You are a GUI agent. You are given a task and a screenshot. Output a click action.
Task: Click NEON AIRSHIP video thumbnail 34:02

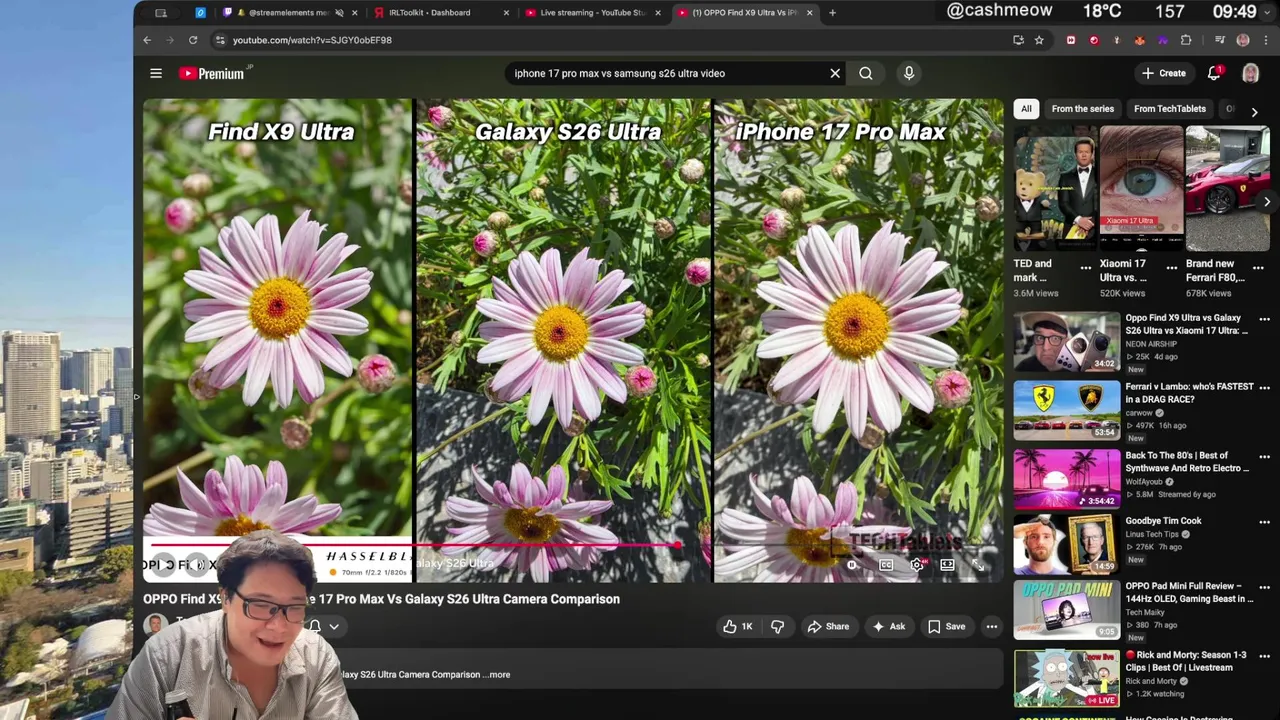(x=1067, y=343)
